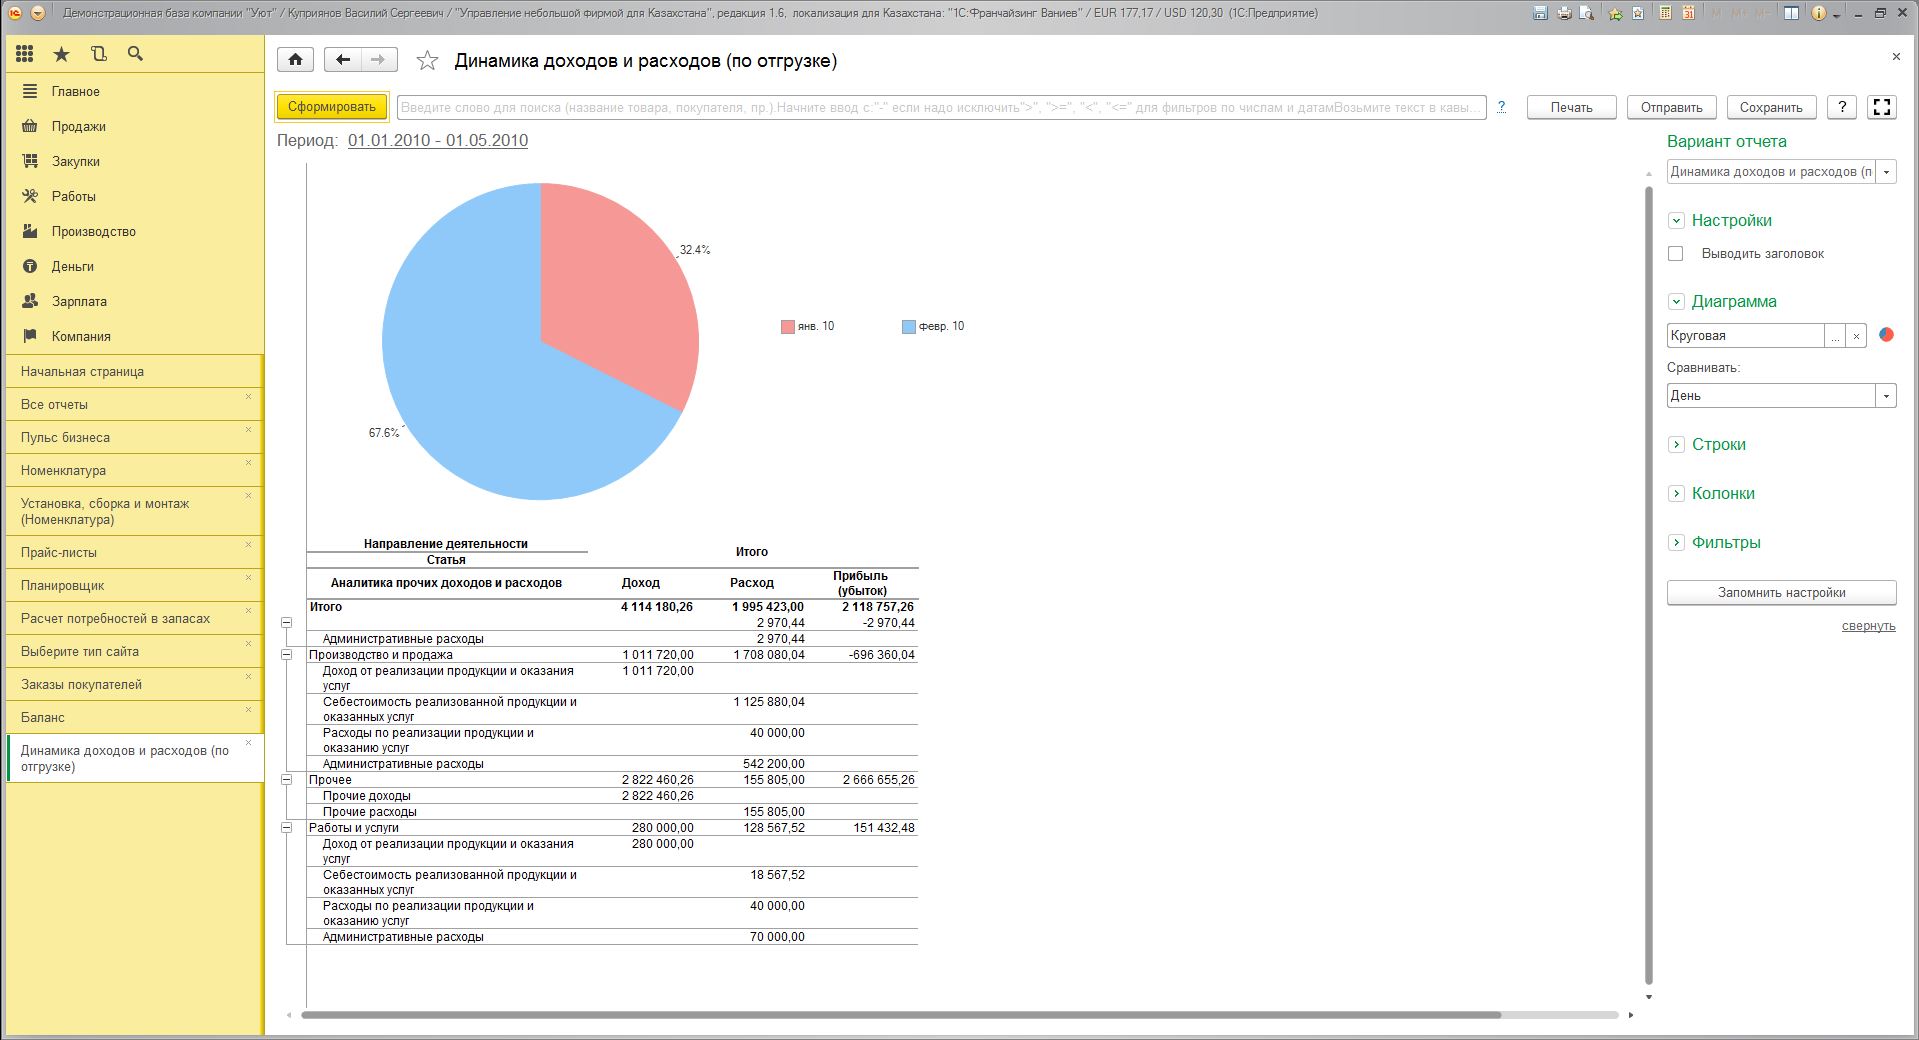Image resolution: width=1919 pixels, height=1040 pixels.
Task: Click the 'свернуть' link
Action: (1868, 626)
